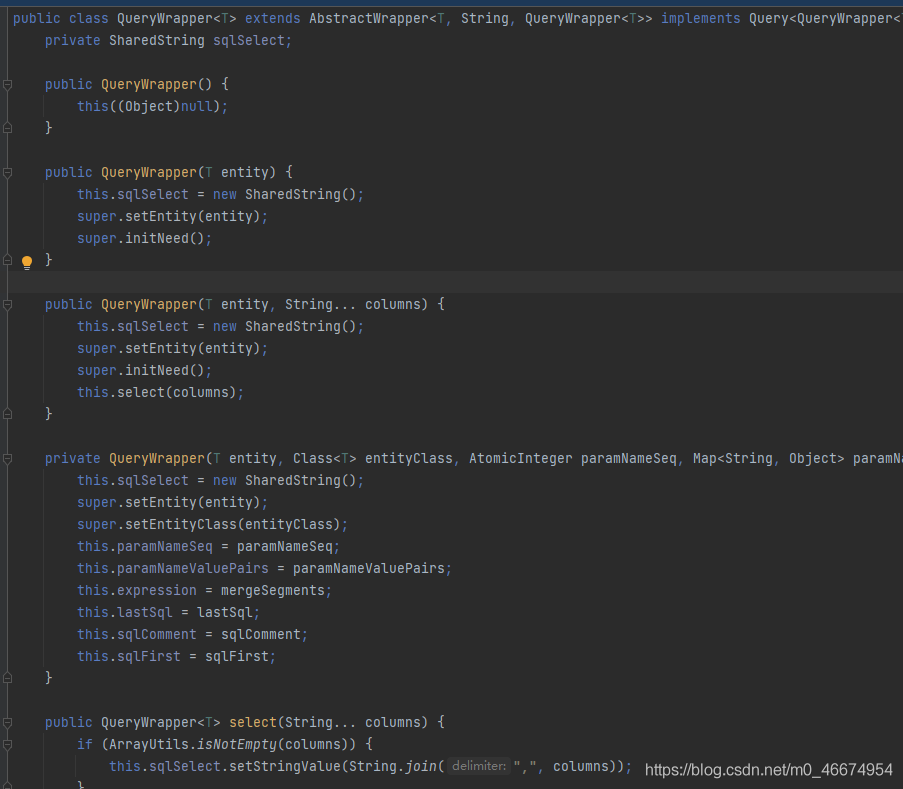Collapse the select(String... columns) method fold marker
This screenshot has height=789, width=903.
tap(8, 722)
